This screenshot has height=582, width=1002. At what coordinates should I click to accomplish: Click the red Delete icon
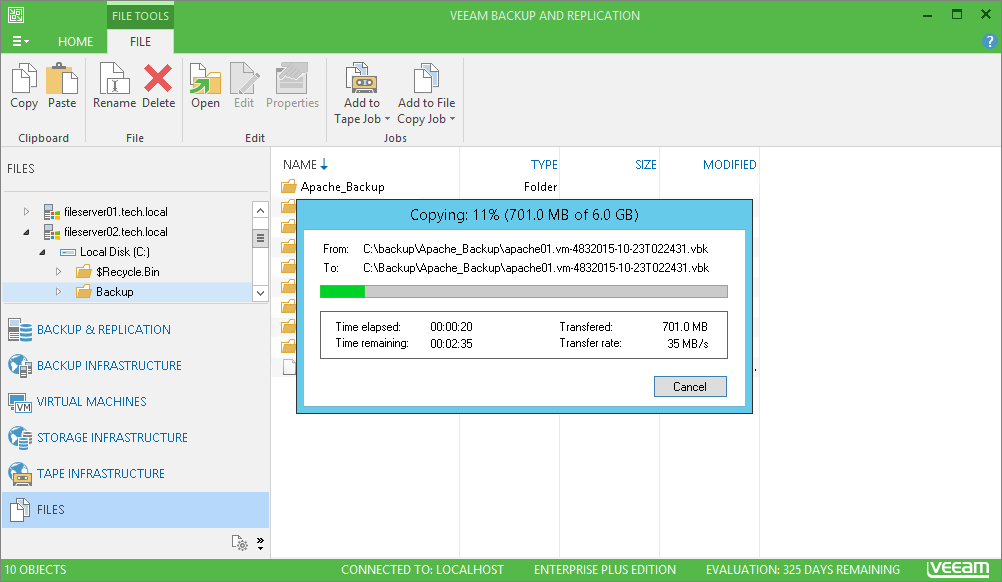coord(158,79)
